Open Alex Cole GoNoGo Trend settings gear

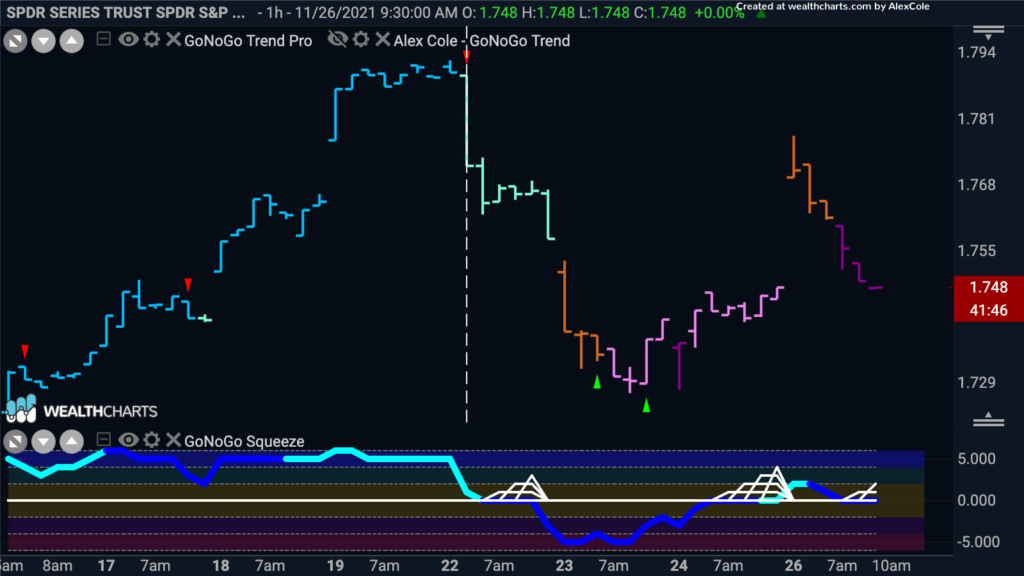361,39
